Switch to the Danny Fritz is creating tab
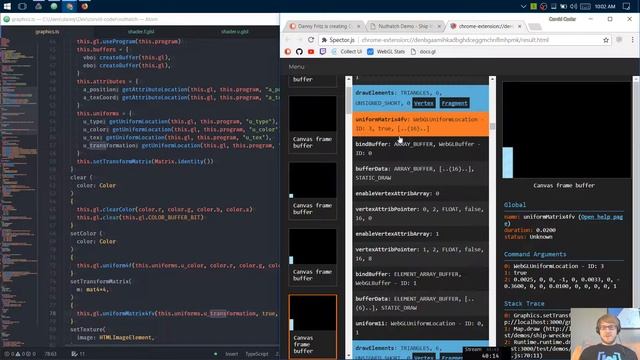The width and height of the screenshot is (640, 360). tap(322, 26)
